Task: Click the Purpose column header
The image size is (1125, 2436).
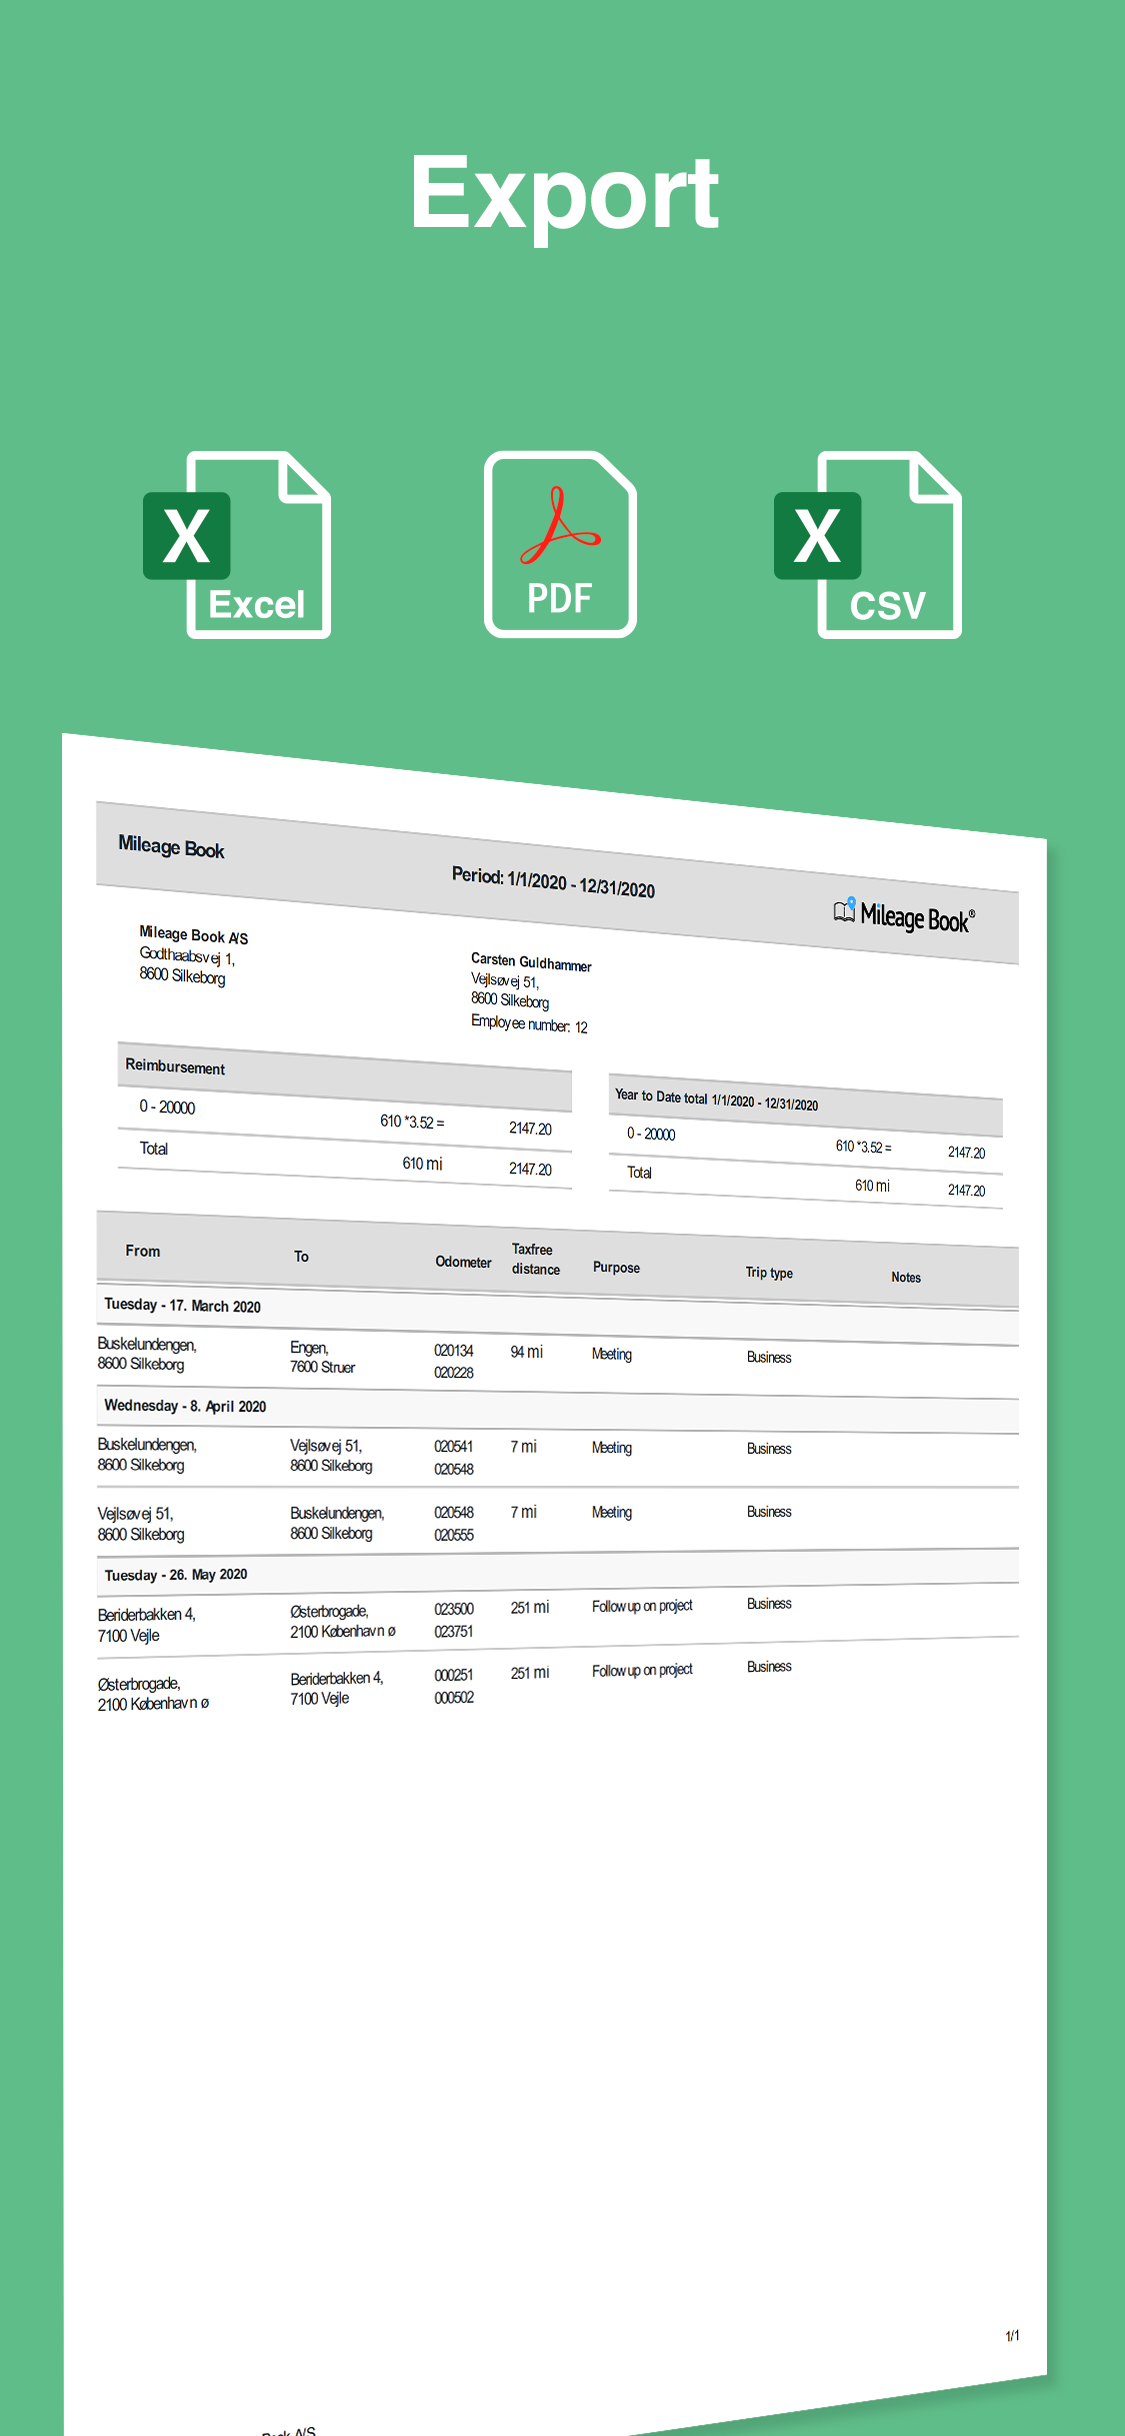Action: [616, 1267]
